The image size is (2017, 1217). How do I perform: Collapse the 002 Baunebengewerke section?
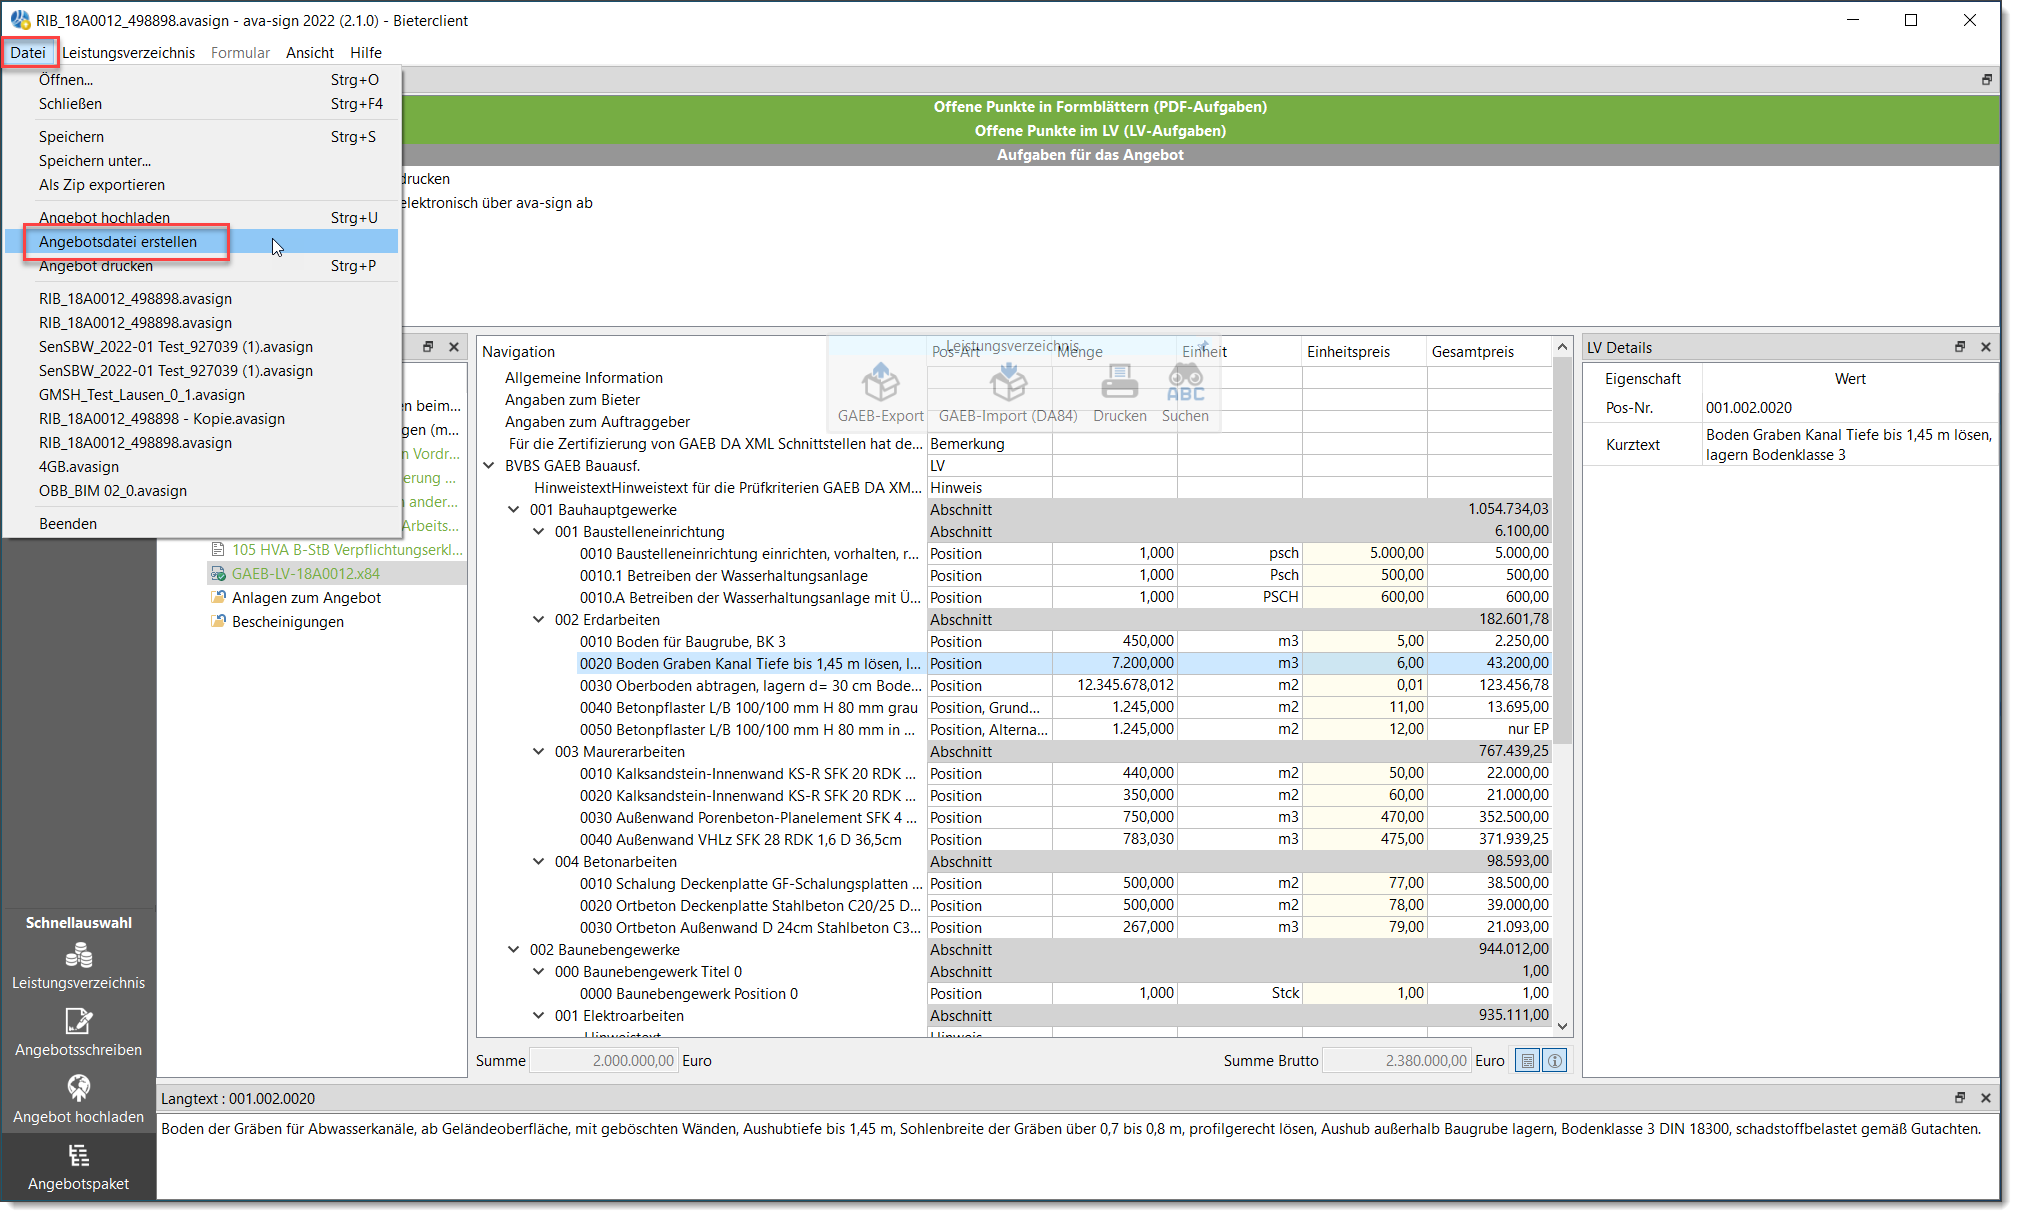pyautogui.click(x=514, y=950)
